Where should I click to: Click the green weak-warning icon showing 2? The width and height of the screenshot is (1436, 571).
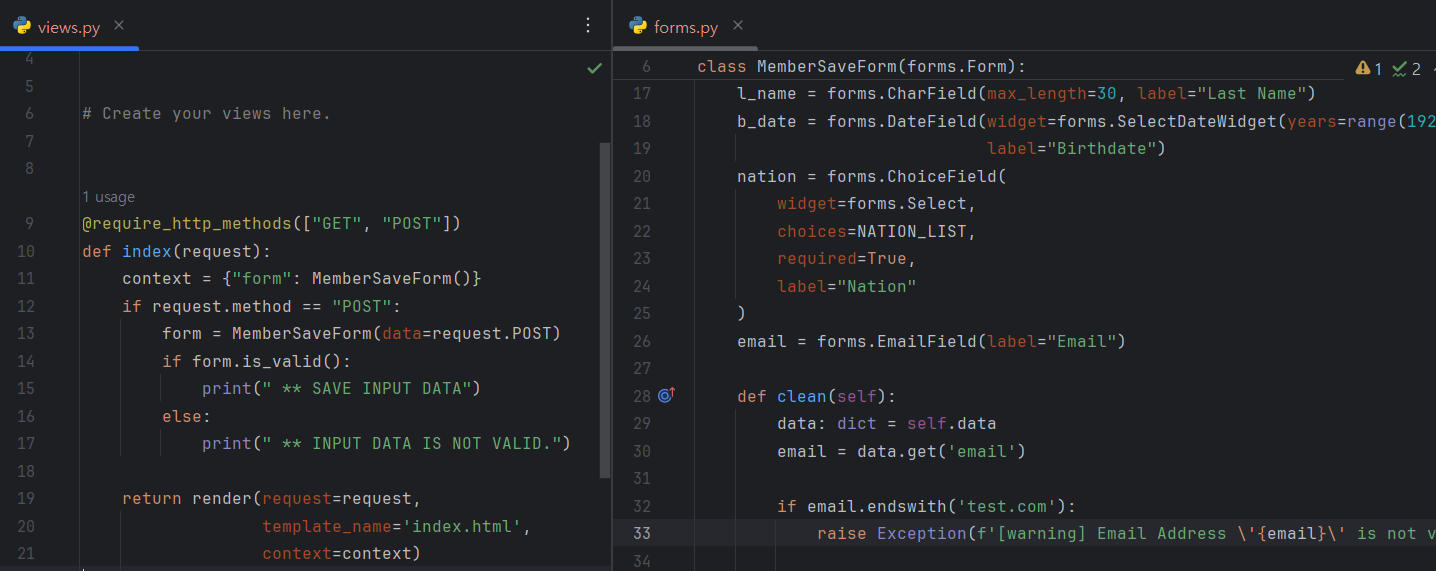click(1400, 68)
